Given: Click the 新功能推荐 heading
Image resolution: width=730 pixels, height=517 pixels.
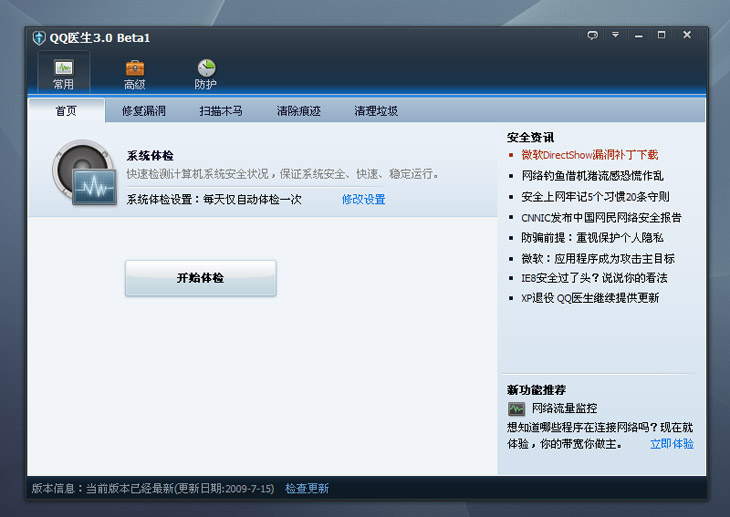Looking at the screenshot, I should click(536, 390).
